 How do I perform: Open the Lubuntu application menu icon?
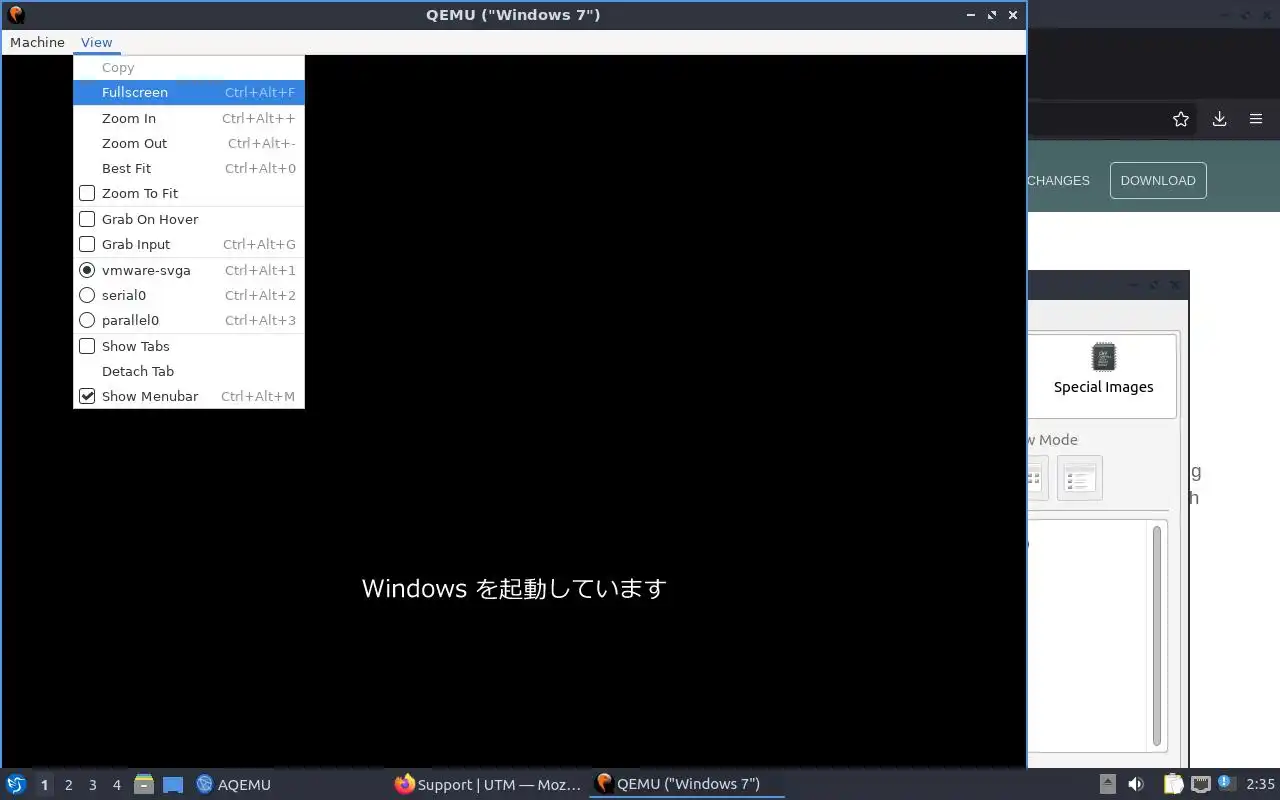pyautogui.click(x=16, y=784)
